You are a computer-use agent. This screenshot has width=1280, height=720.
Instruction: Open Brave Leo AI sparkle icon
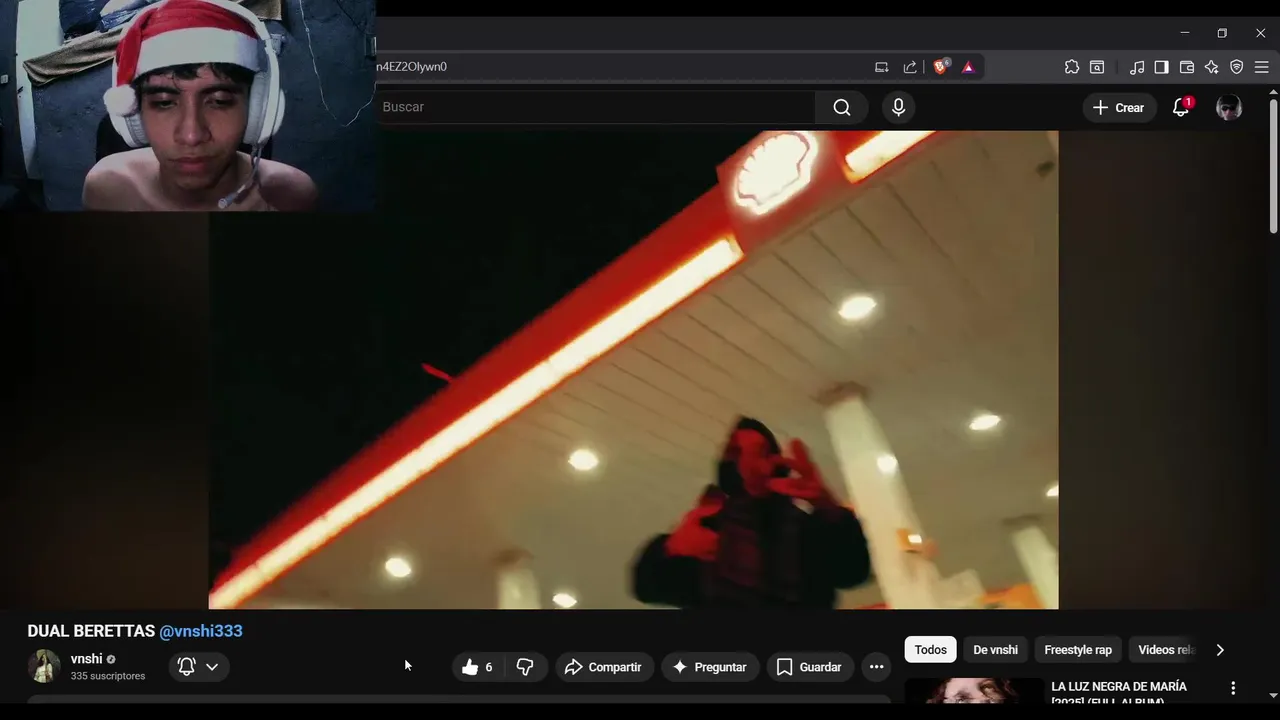pos(1211,67)
